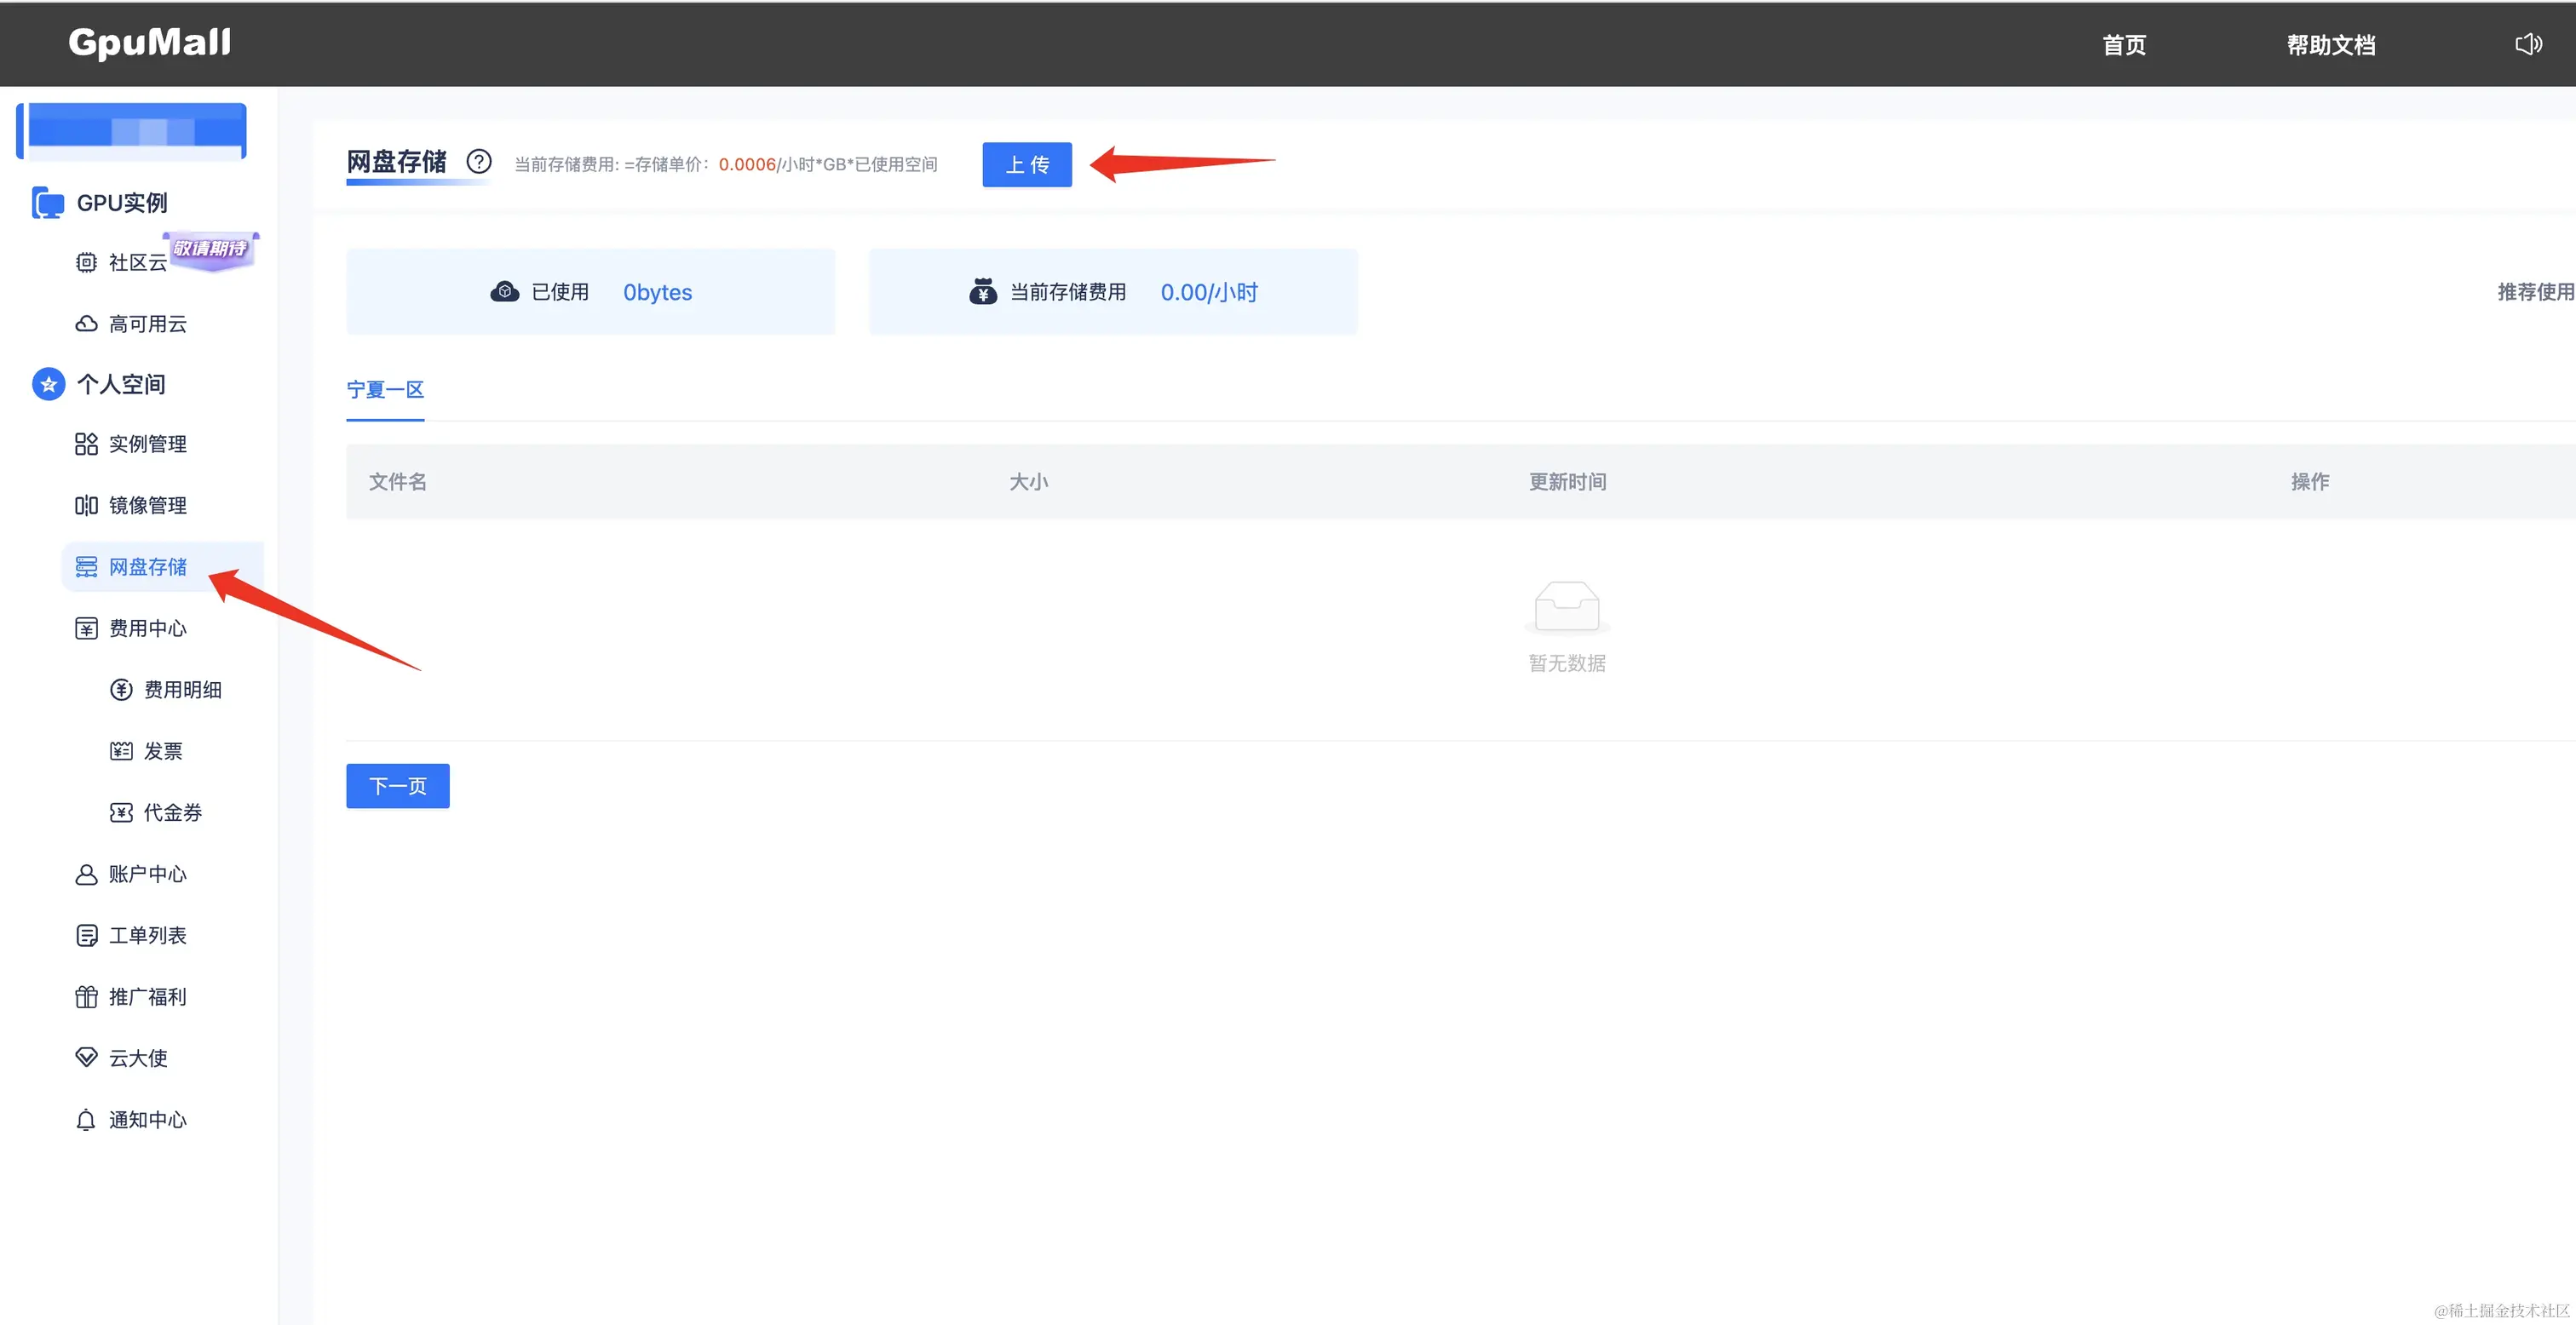Image resolution: width=2576 pixels, height=1325 pixels.
Task: Open 高可用云 in the sidebar
Action: (147, 324)
